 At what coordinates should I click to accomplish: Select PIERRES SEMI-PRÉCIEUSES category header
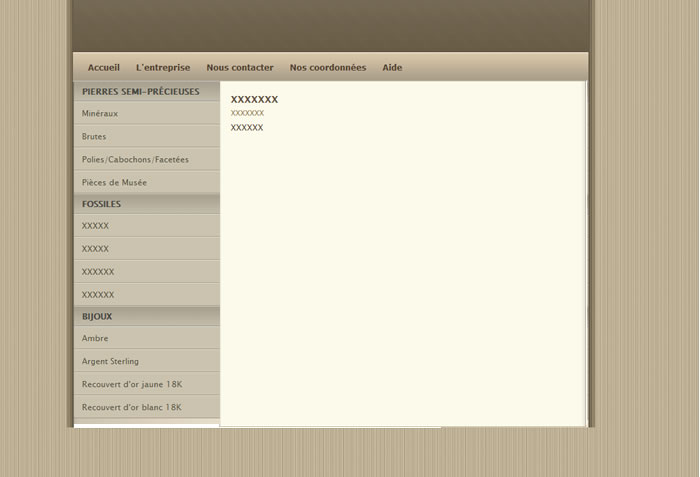(x=147, y=92)
